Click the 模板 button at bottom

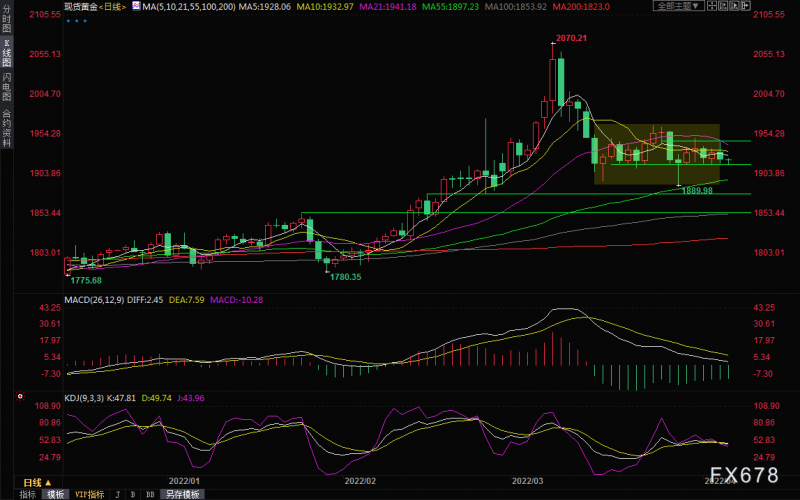pyautogui.click(x=54, y=494)
